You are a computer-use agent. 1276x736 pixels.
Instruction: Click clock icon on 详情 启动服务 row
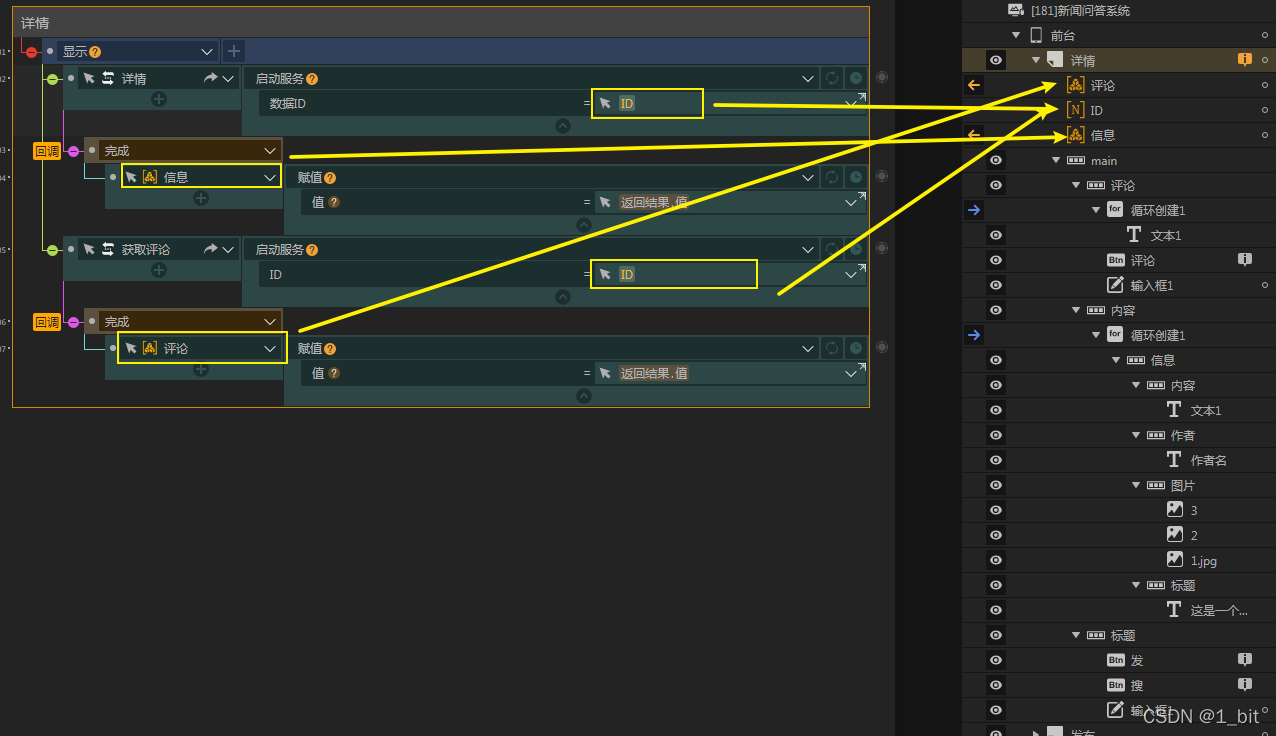point(856,78)
